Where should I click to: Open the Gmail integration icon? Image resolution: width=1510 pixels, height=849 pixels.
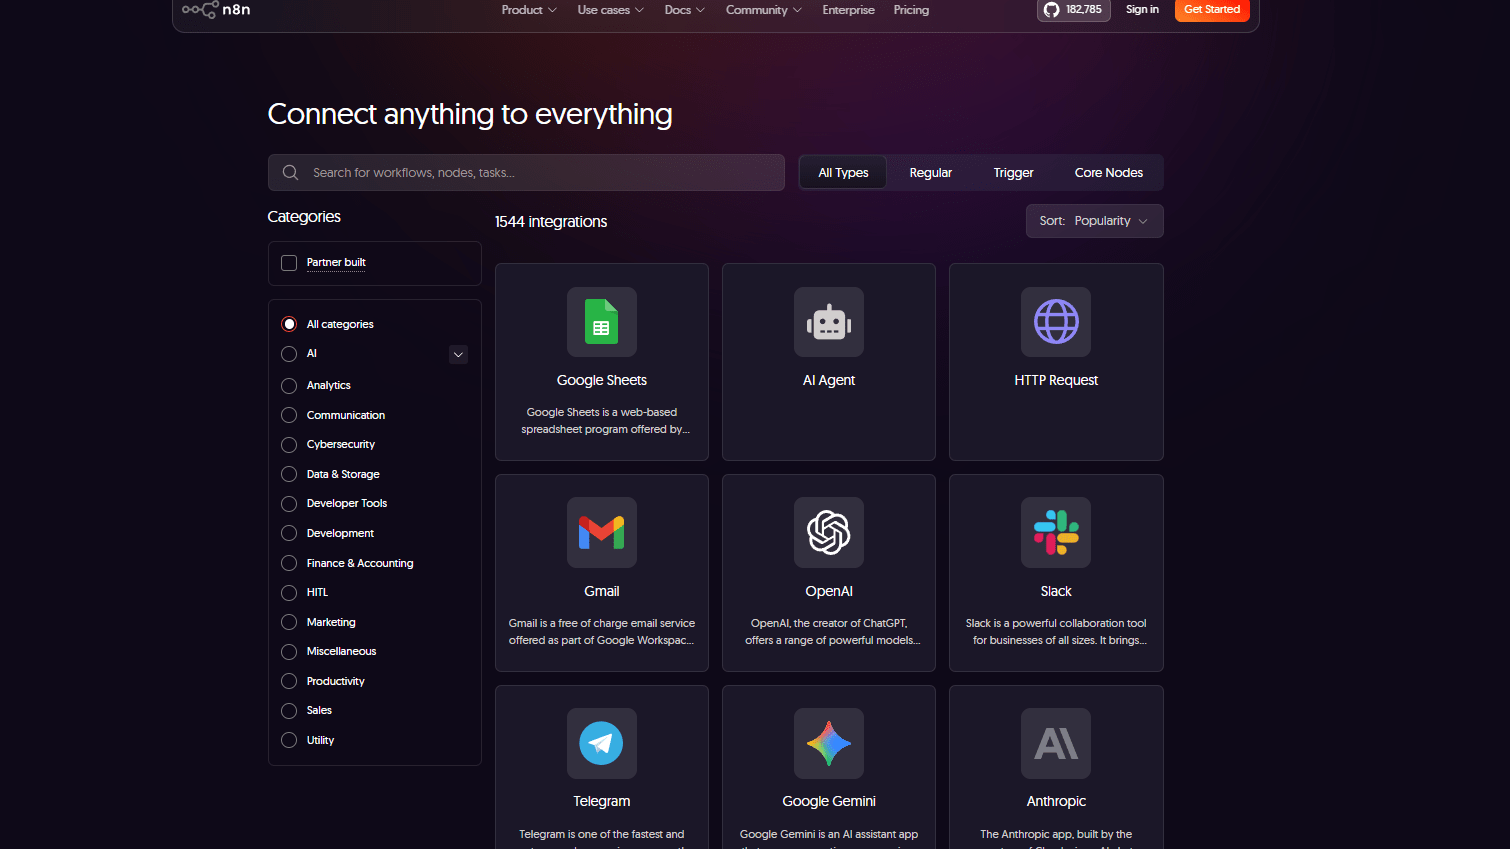point(601,533)
